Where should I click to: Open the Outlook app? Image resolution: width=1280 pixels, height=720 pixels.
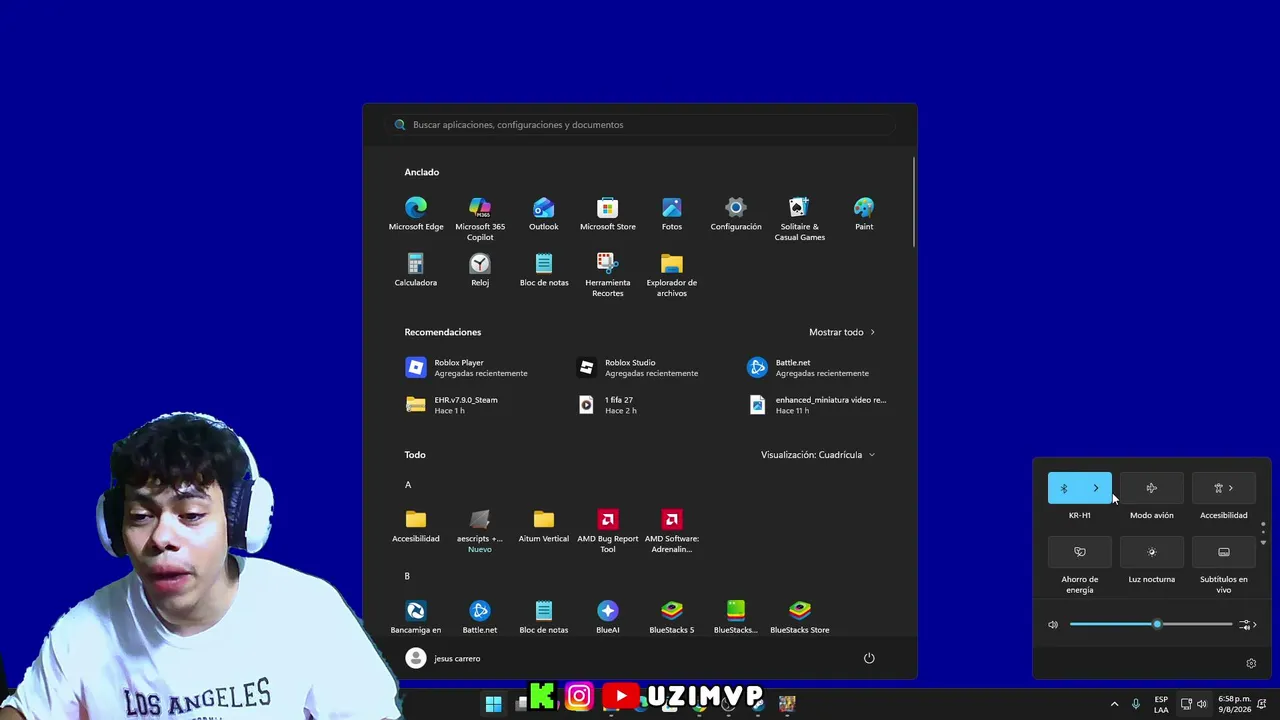click(x=544, y=214)
